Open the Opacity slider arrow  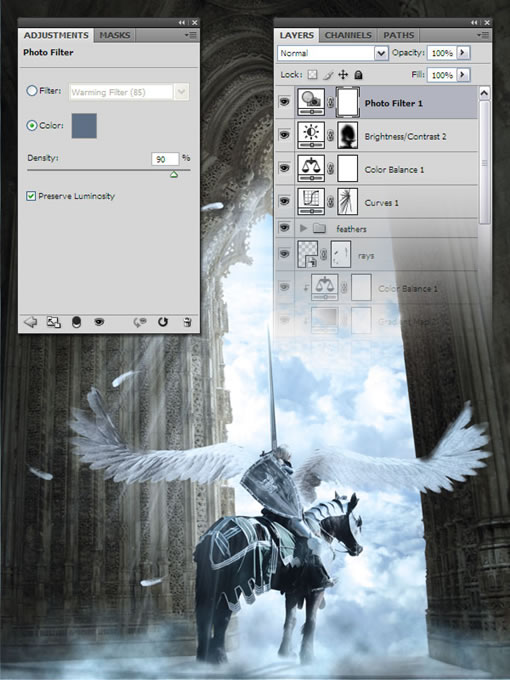pyautogui.click(x=463, y=52)
